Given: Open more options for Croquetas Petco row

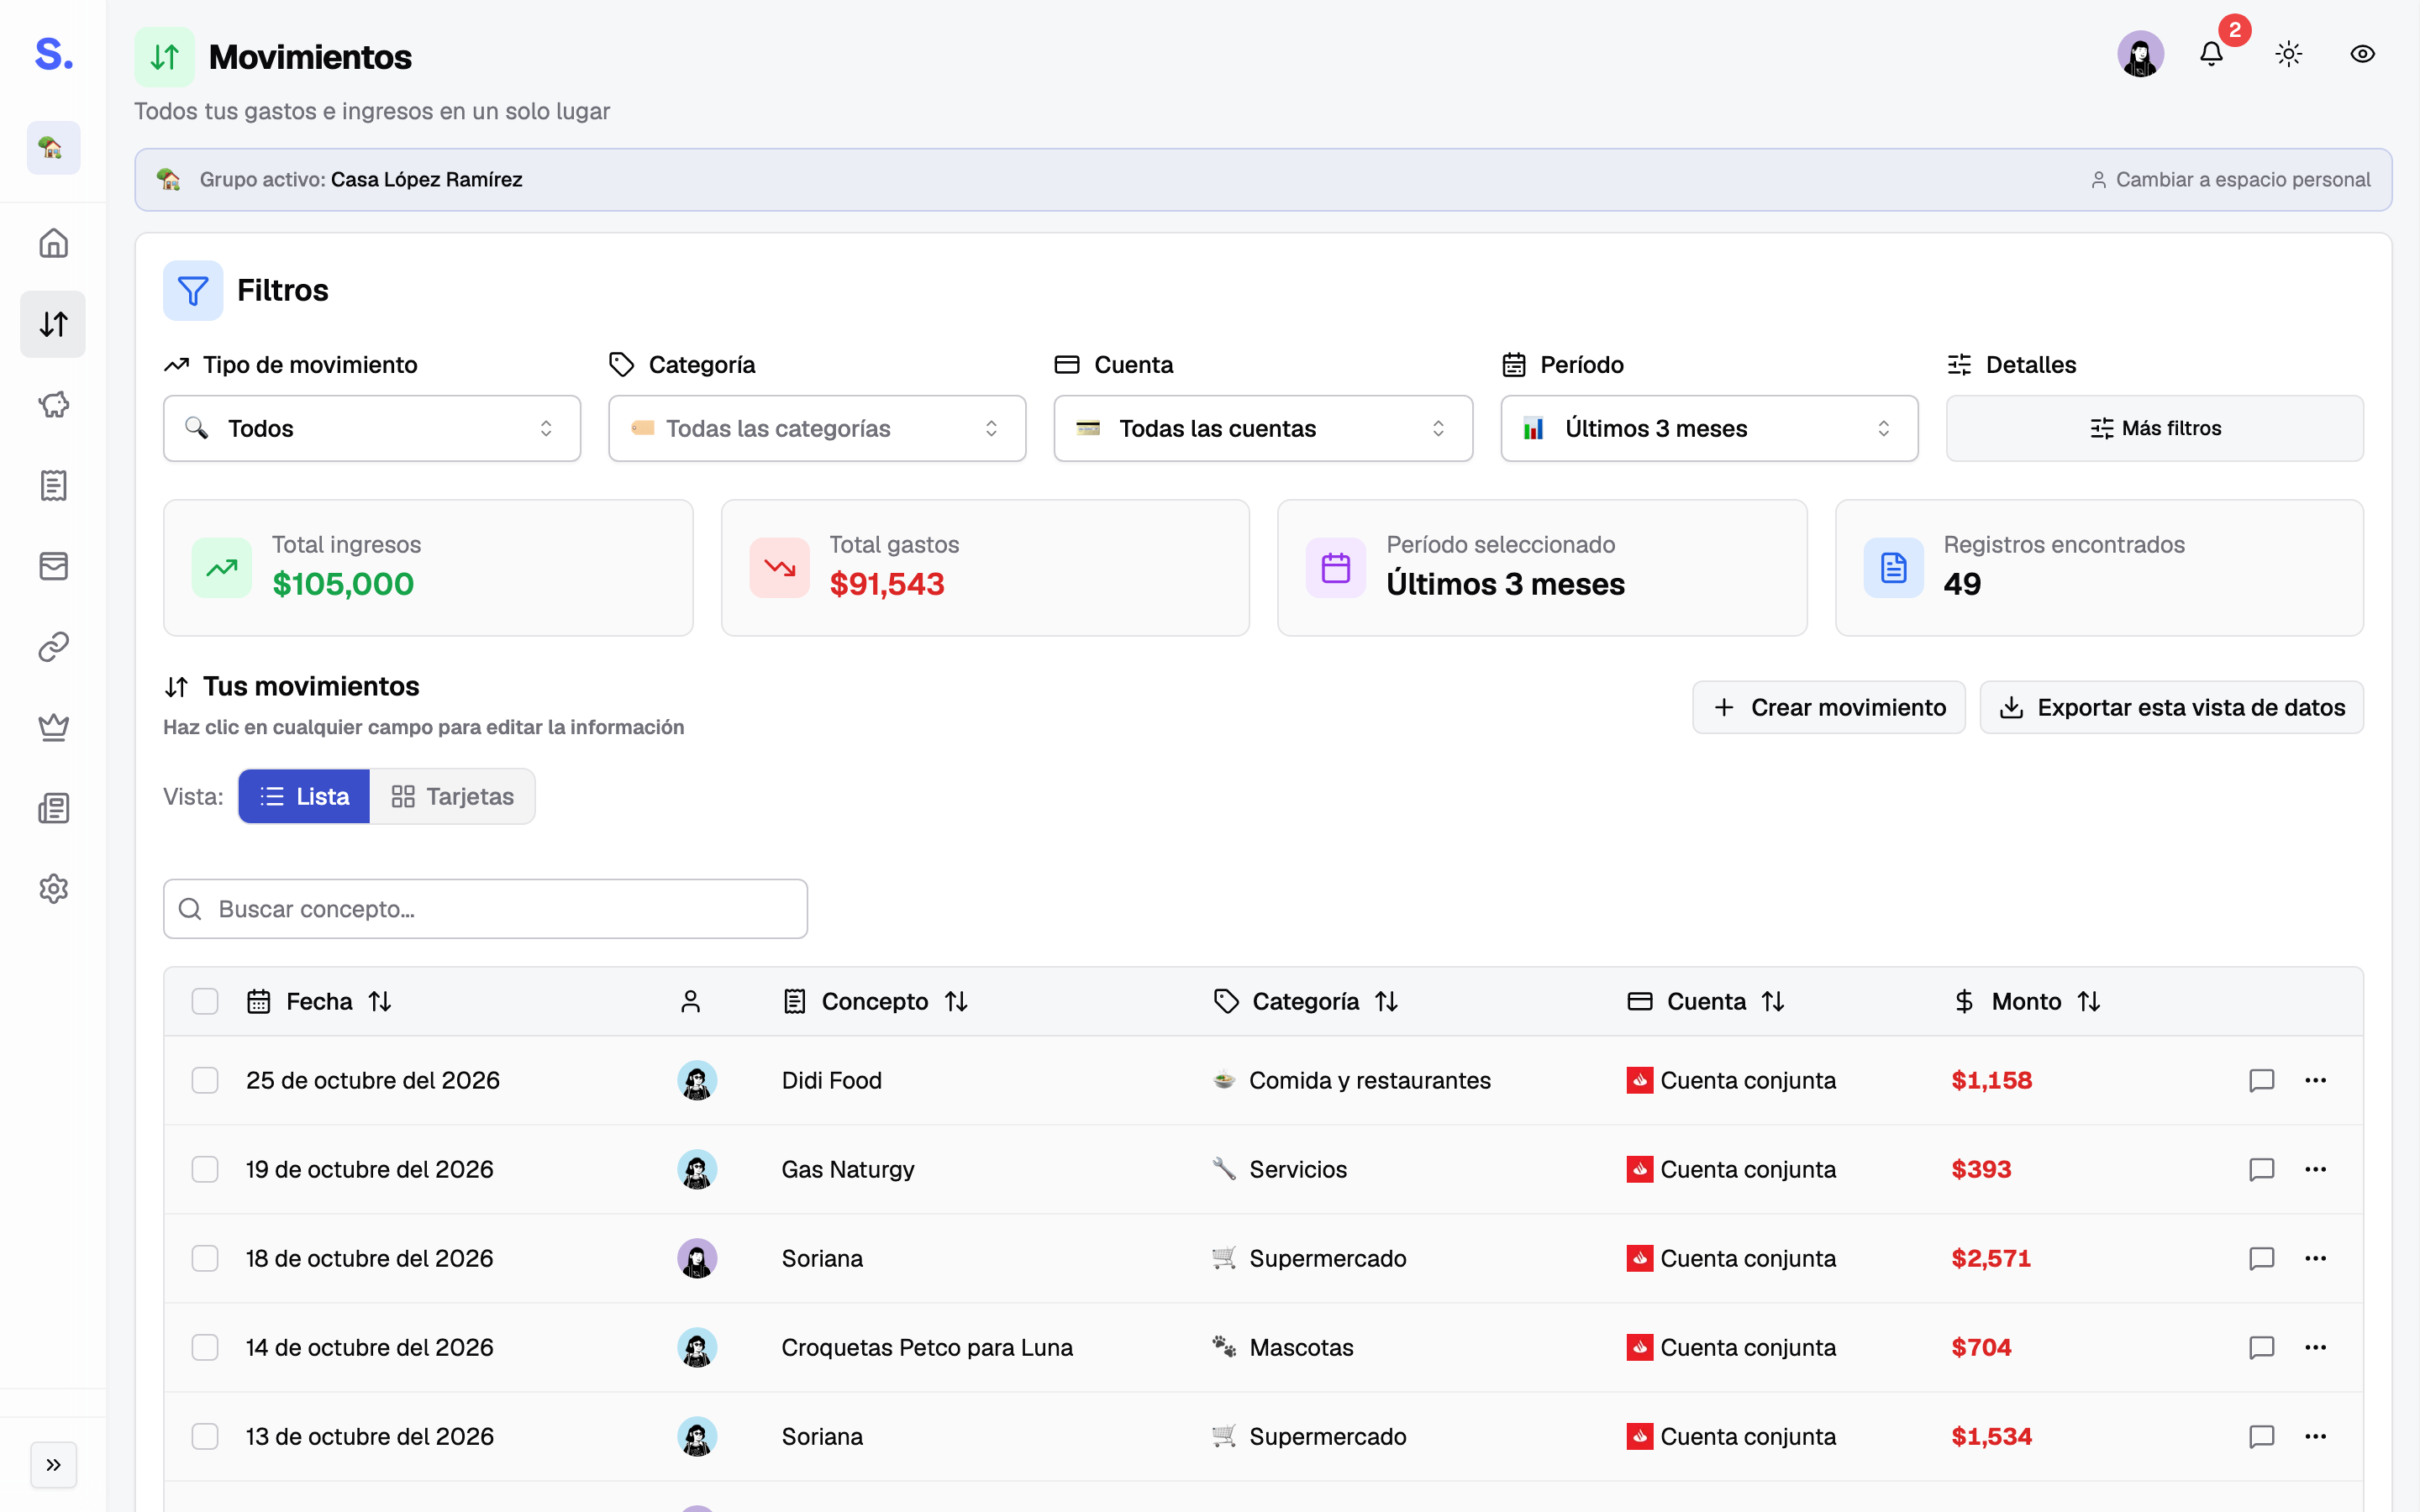Looking at the screenshot, I should (2316, 1347).
